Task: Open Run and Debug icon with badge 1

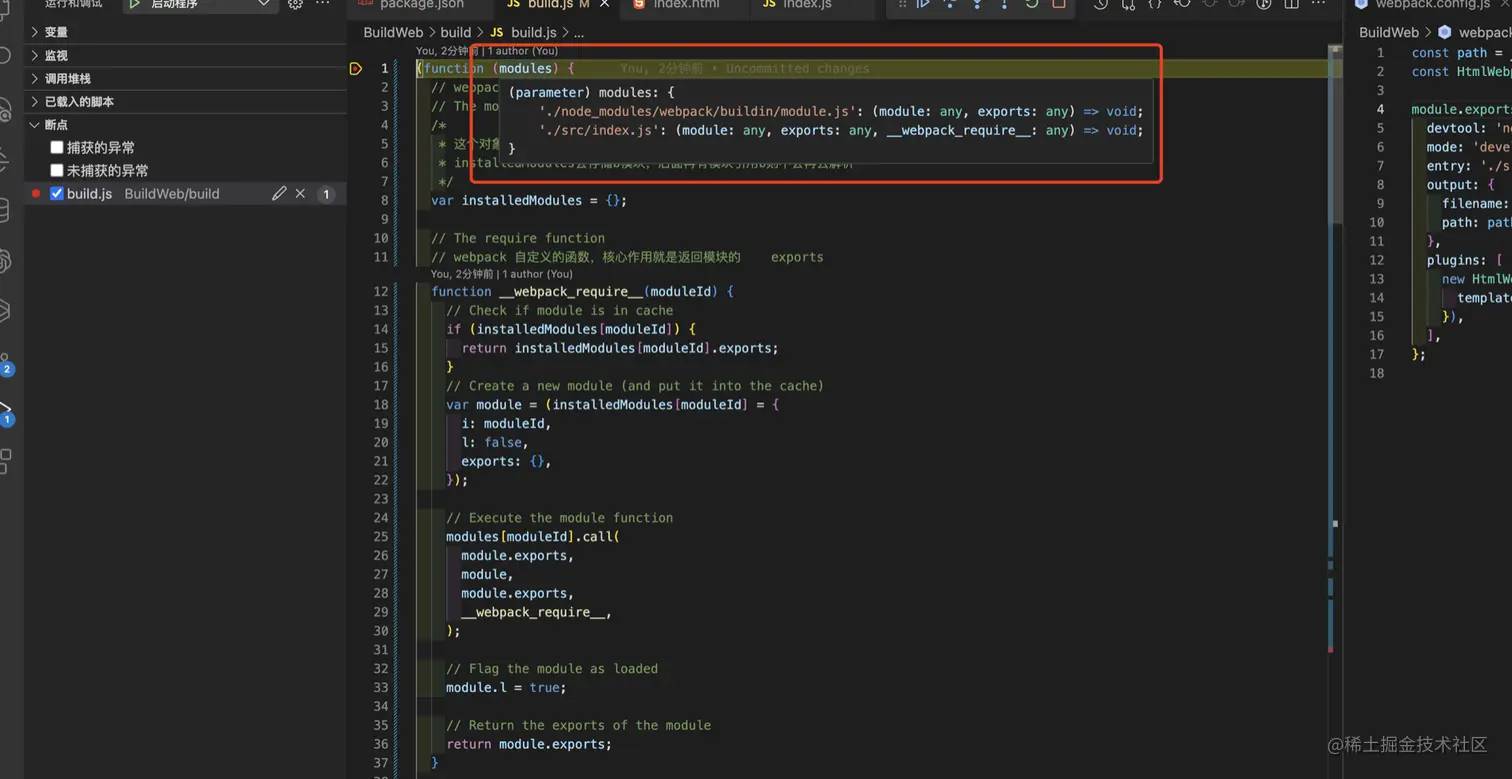Action: coord(6,413)
